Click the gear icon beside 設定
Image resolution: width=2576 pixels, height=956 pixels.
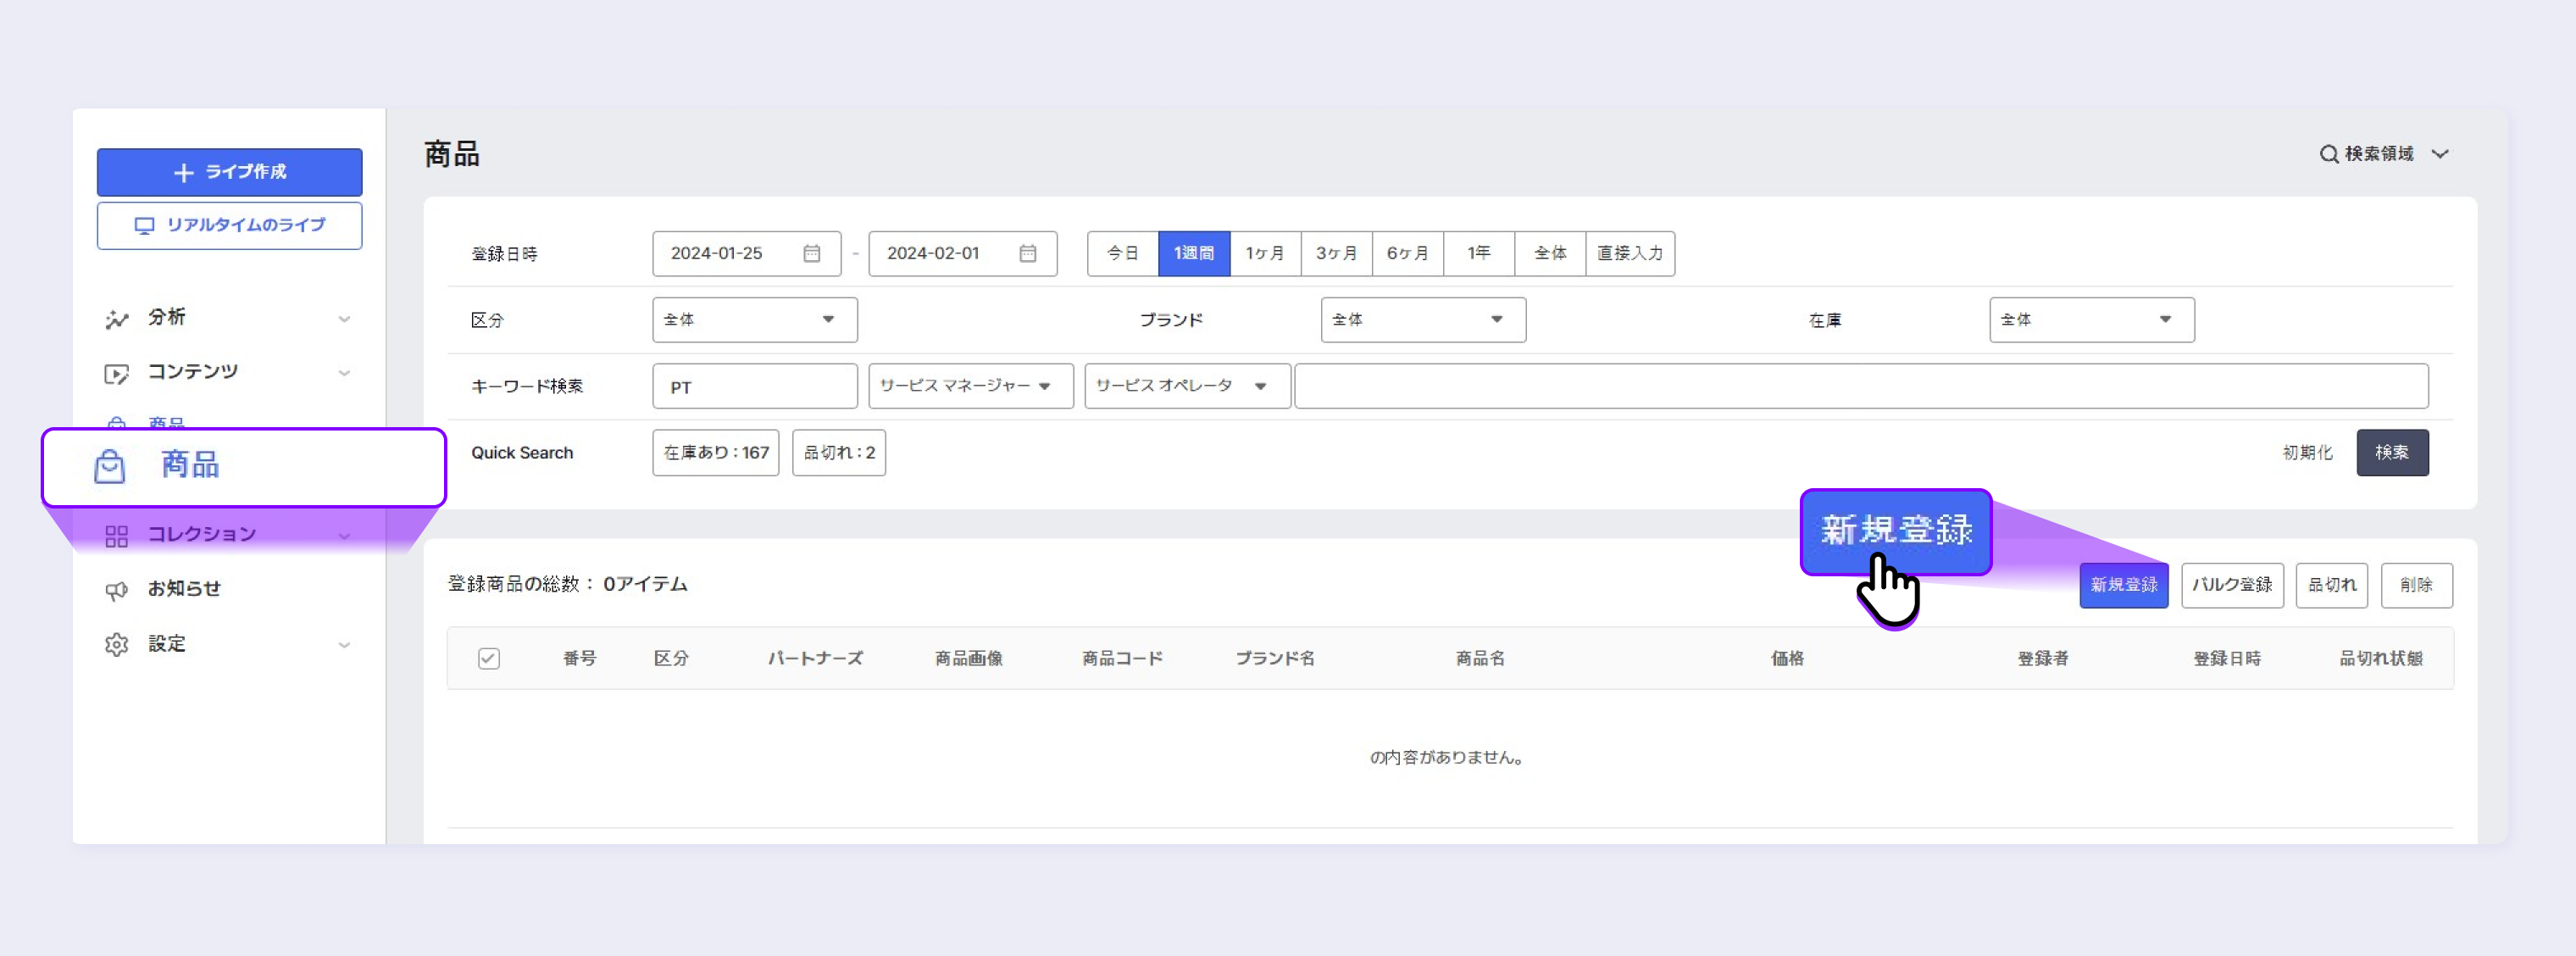(117, 644)
